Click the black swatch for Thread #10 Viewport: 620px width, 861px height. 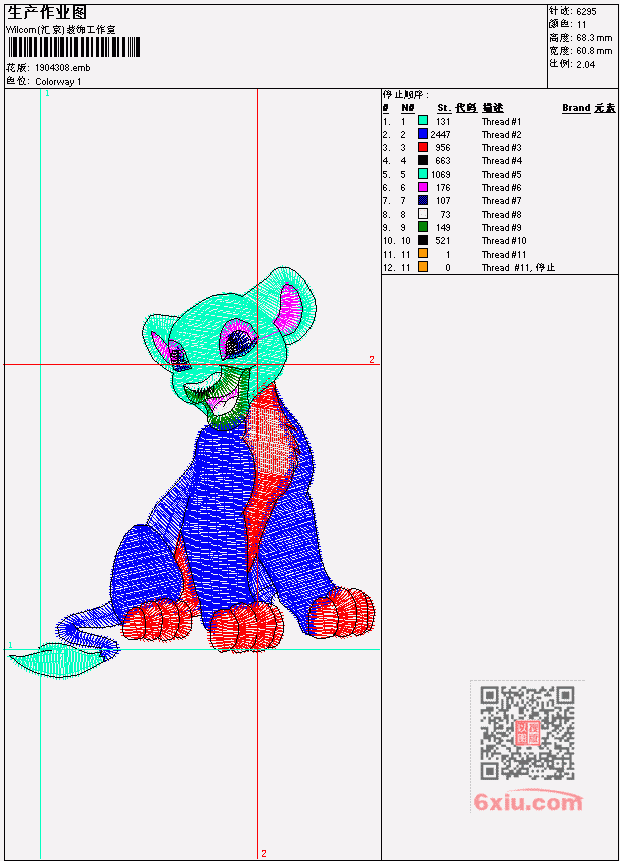click(x=423, y=241)
